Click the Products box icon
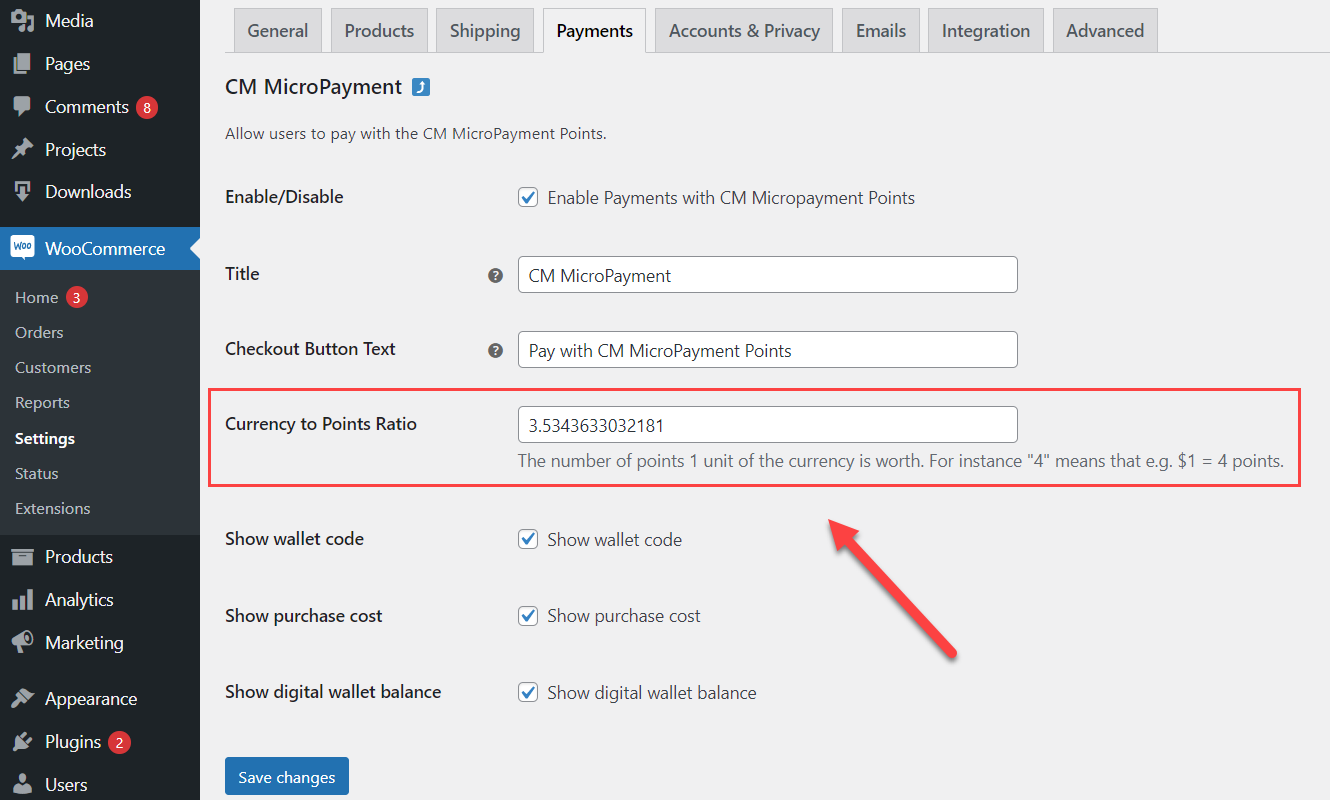Image resolution: width=1330 pixels, height=800 pixels. pyautogui.click(x=22, y=557)
